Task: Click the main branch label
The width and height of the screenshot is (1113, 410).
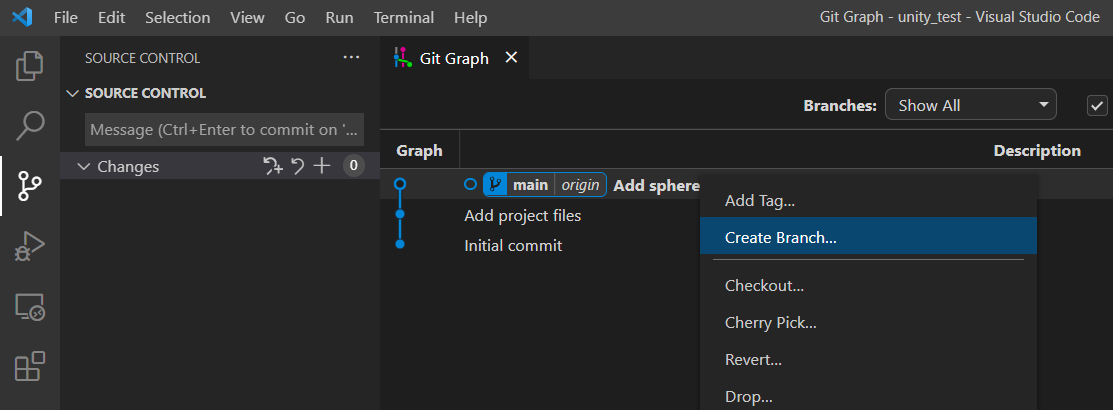Action: coord(530,185)
